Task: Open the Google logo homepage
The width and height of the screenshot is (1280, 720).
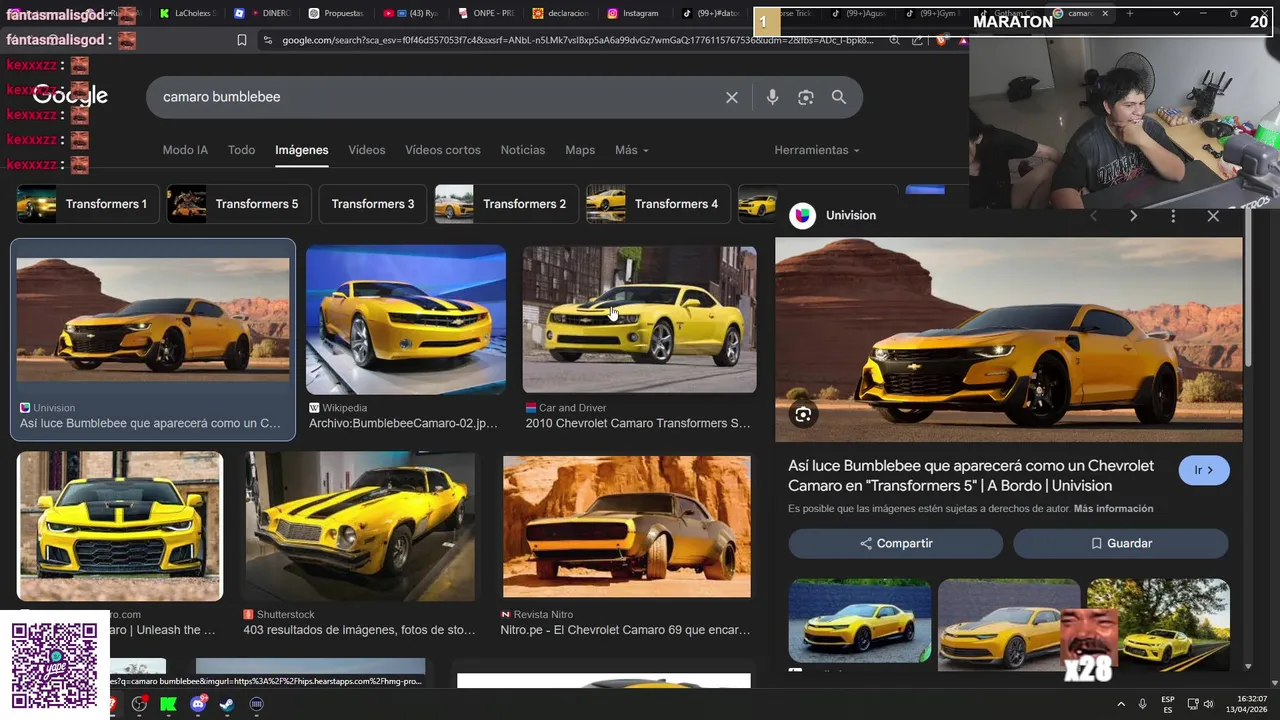Action: click(x=70, y=96)
